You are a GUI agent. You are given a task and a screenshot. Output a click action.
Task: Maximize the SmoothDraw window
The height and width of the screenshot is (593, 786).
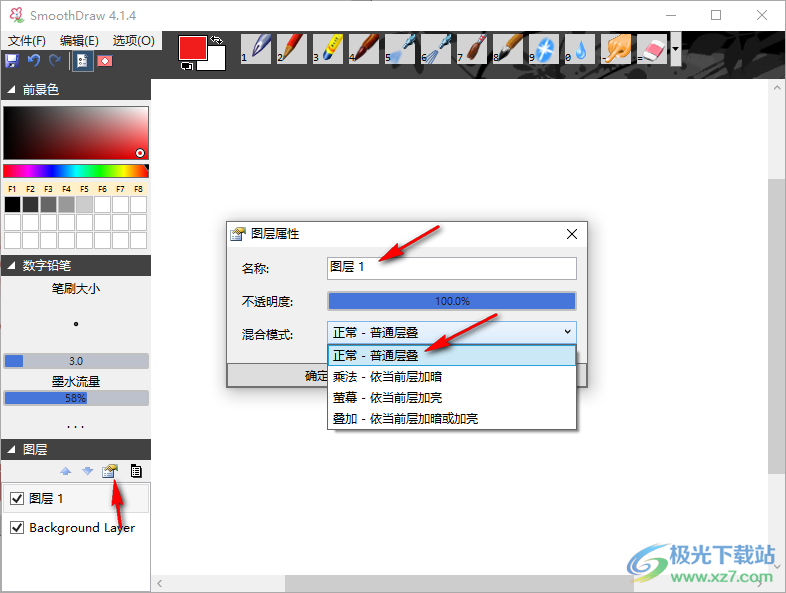716,16
